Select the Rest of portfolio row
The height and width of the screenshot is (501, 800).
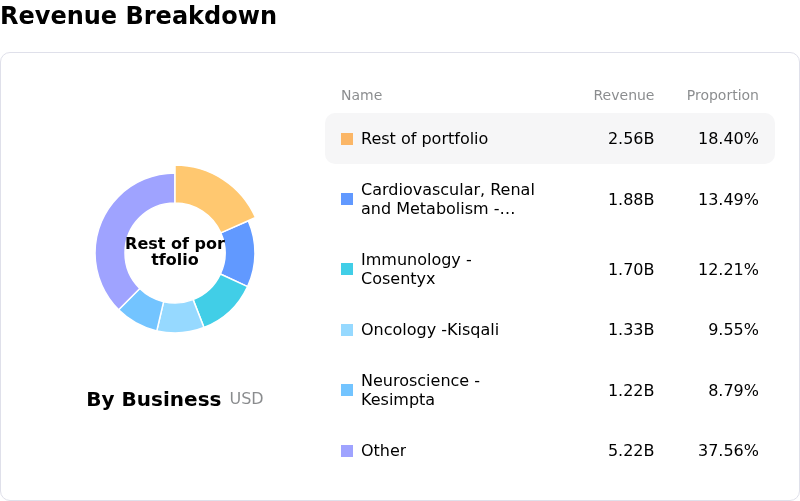coord(549,139)
